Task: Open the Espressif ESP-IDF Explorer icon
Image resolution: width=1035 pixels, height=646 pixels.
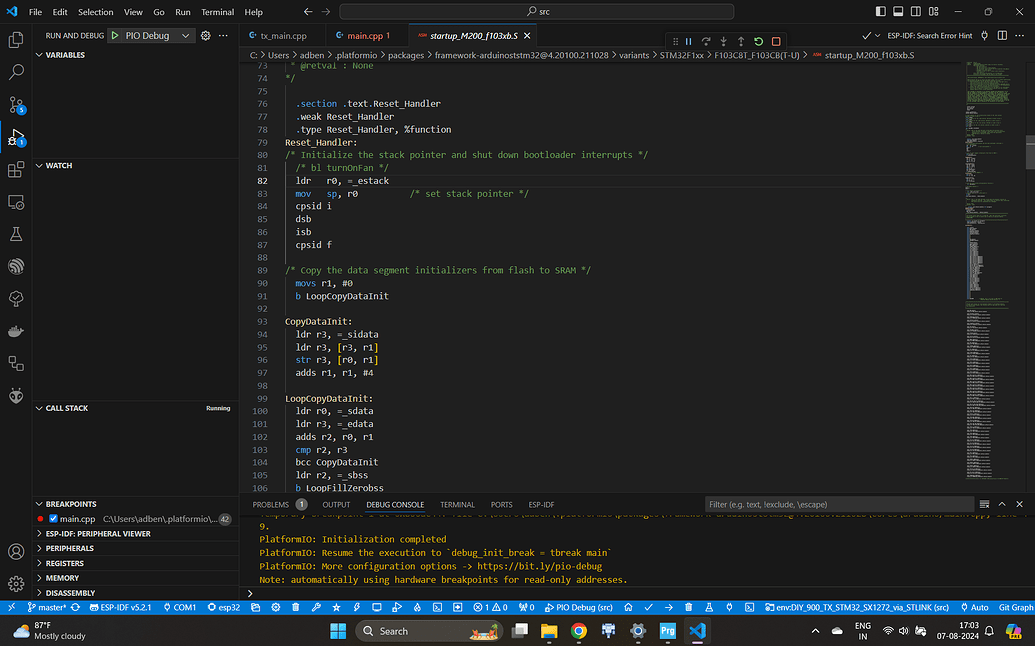Action: point(16,266)
